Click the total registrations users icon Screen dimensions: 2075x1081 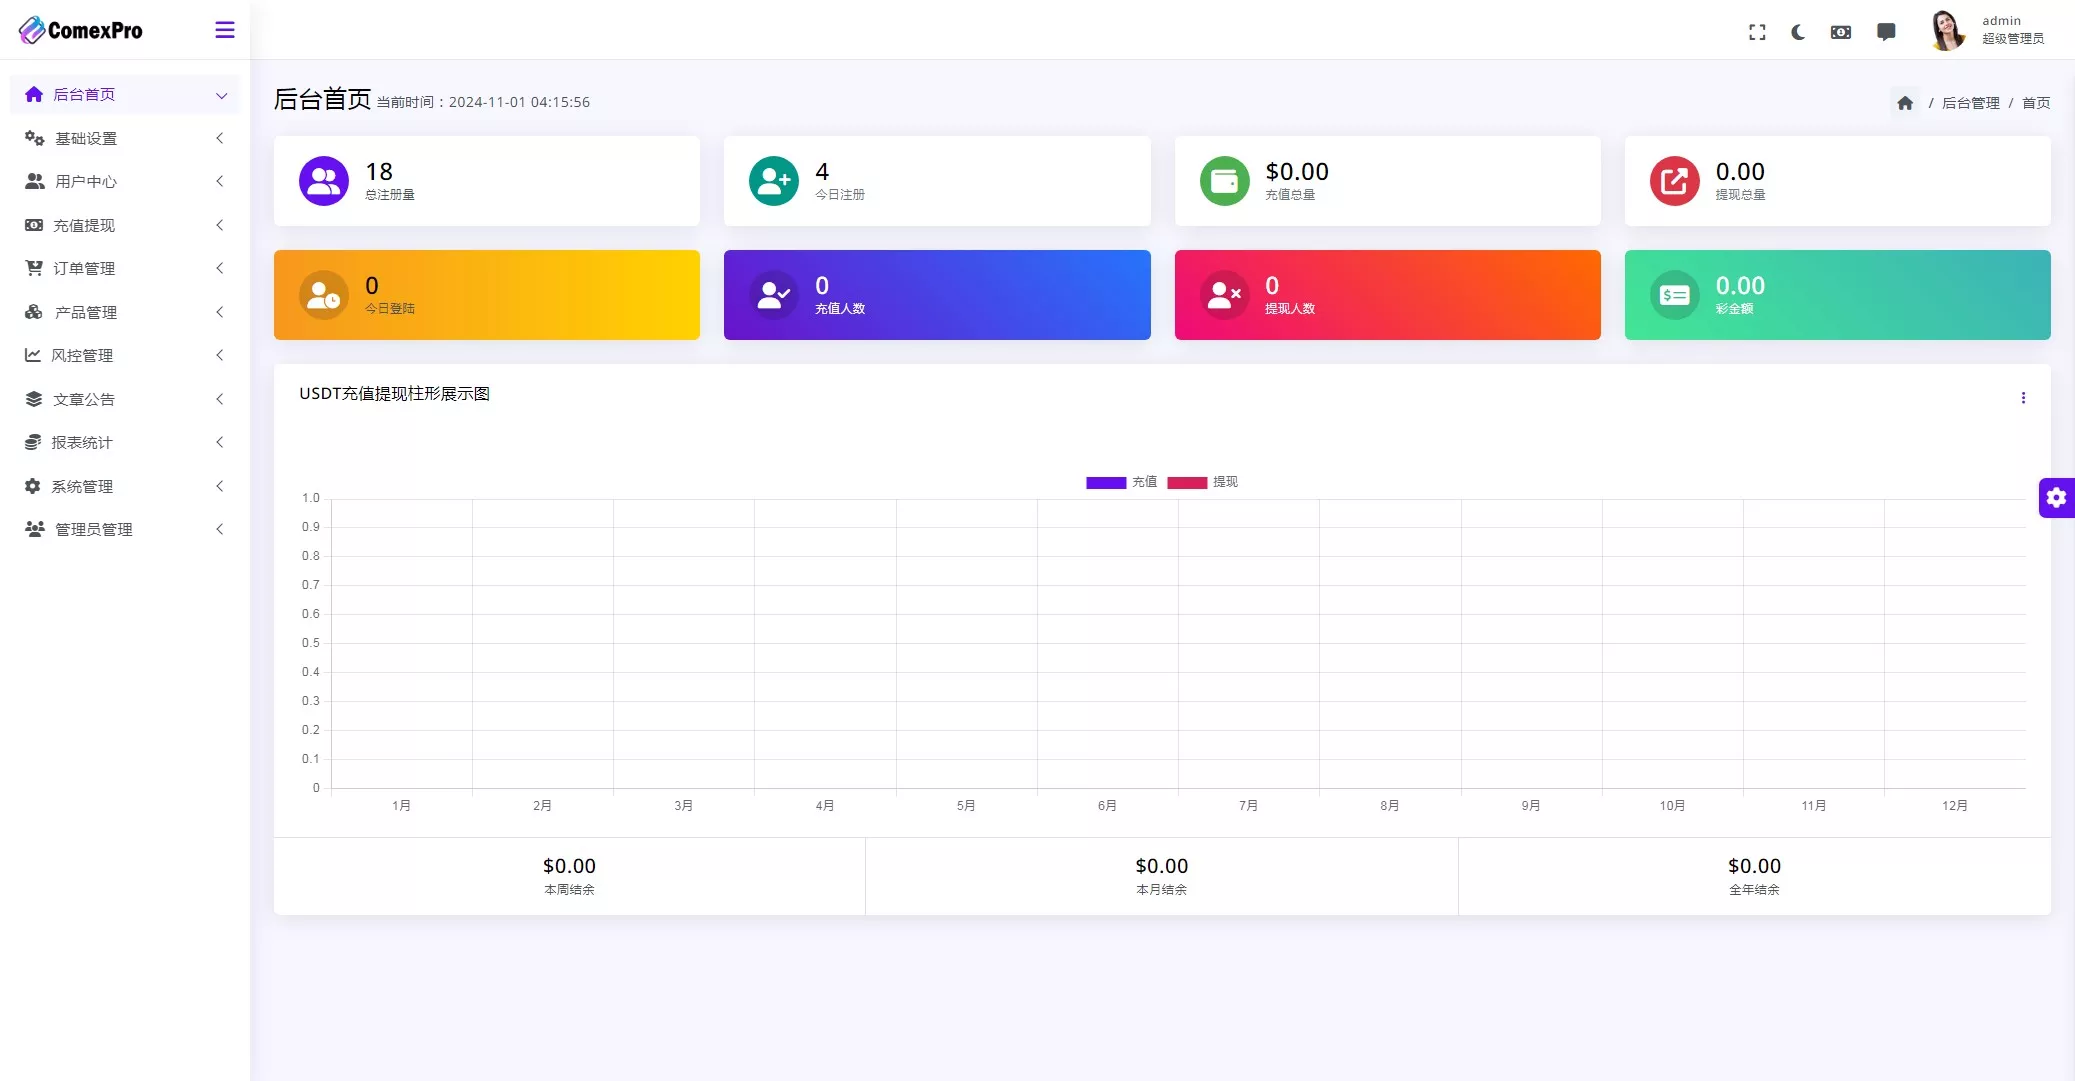coord(324,181)
